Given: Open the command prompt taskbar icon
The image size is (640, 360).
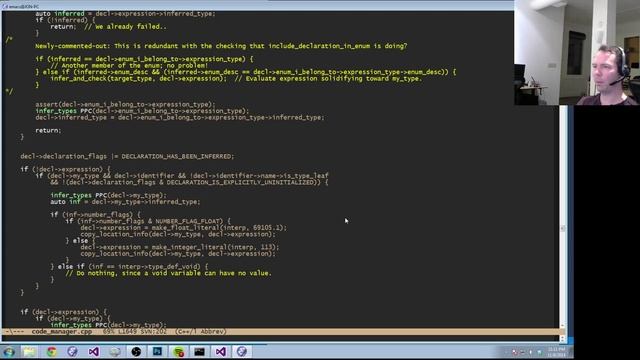Looking at the screenshot, I should pos(200,351).
